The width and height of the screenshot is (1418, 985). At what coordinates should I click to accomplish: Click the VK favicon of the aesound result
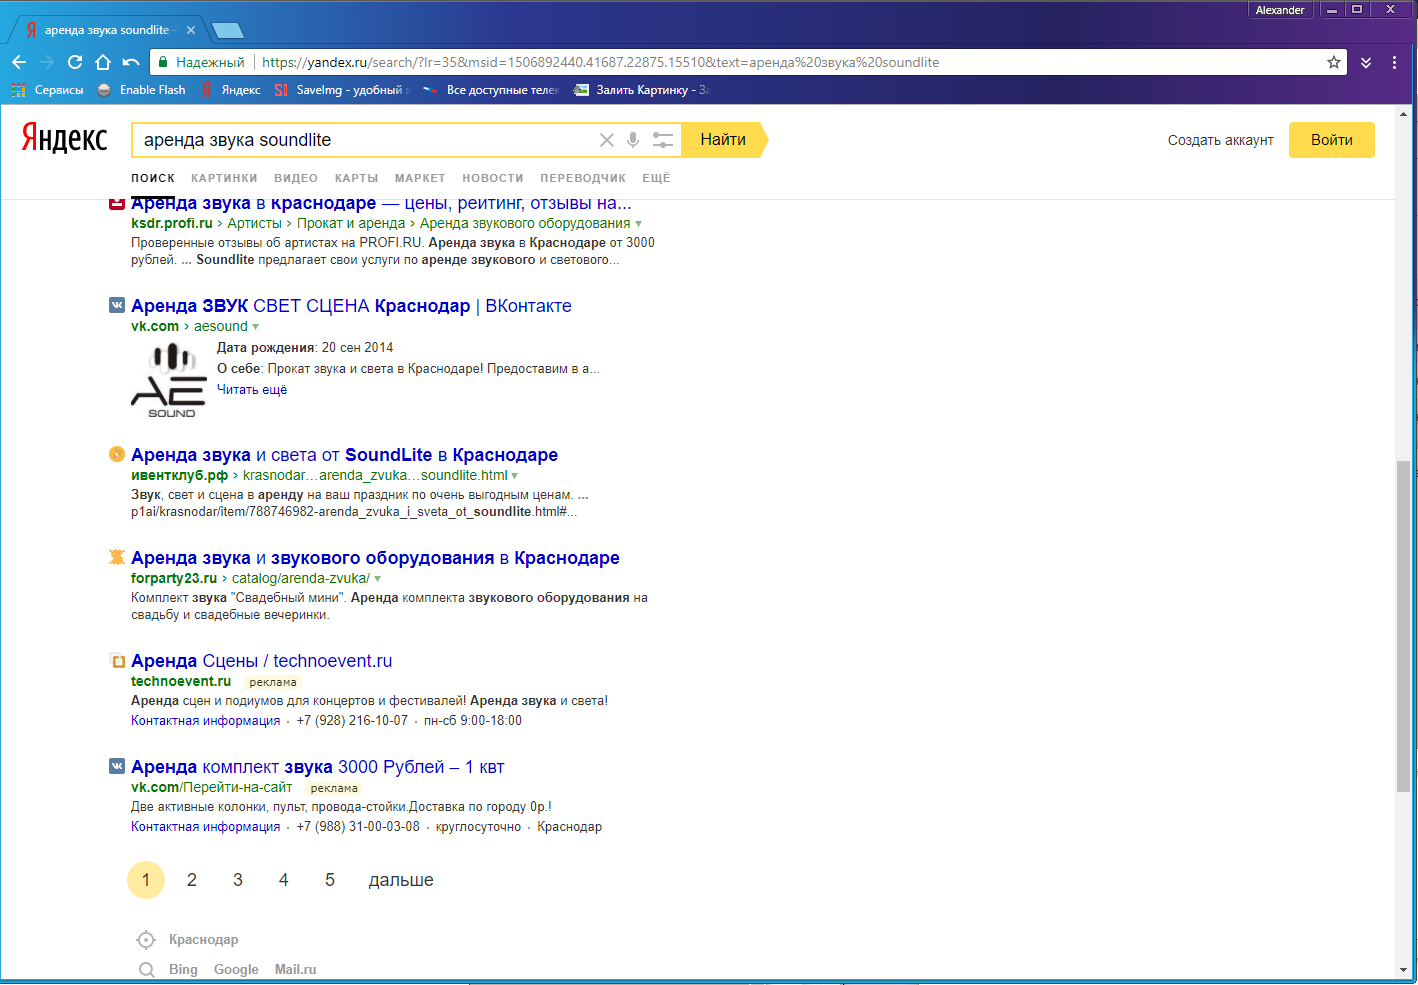(117, 305)
